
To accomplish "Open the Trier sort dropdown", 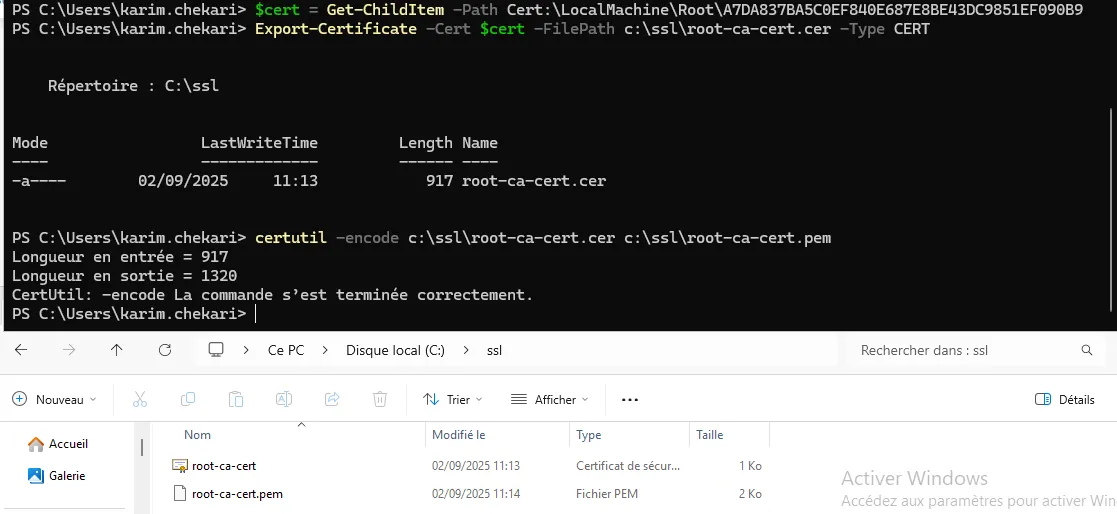I will 453,399.
